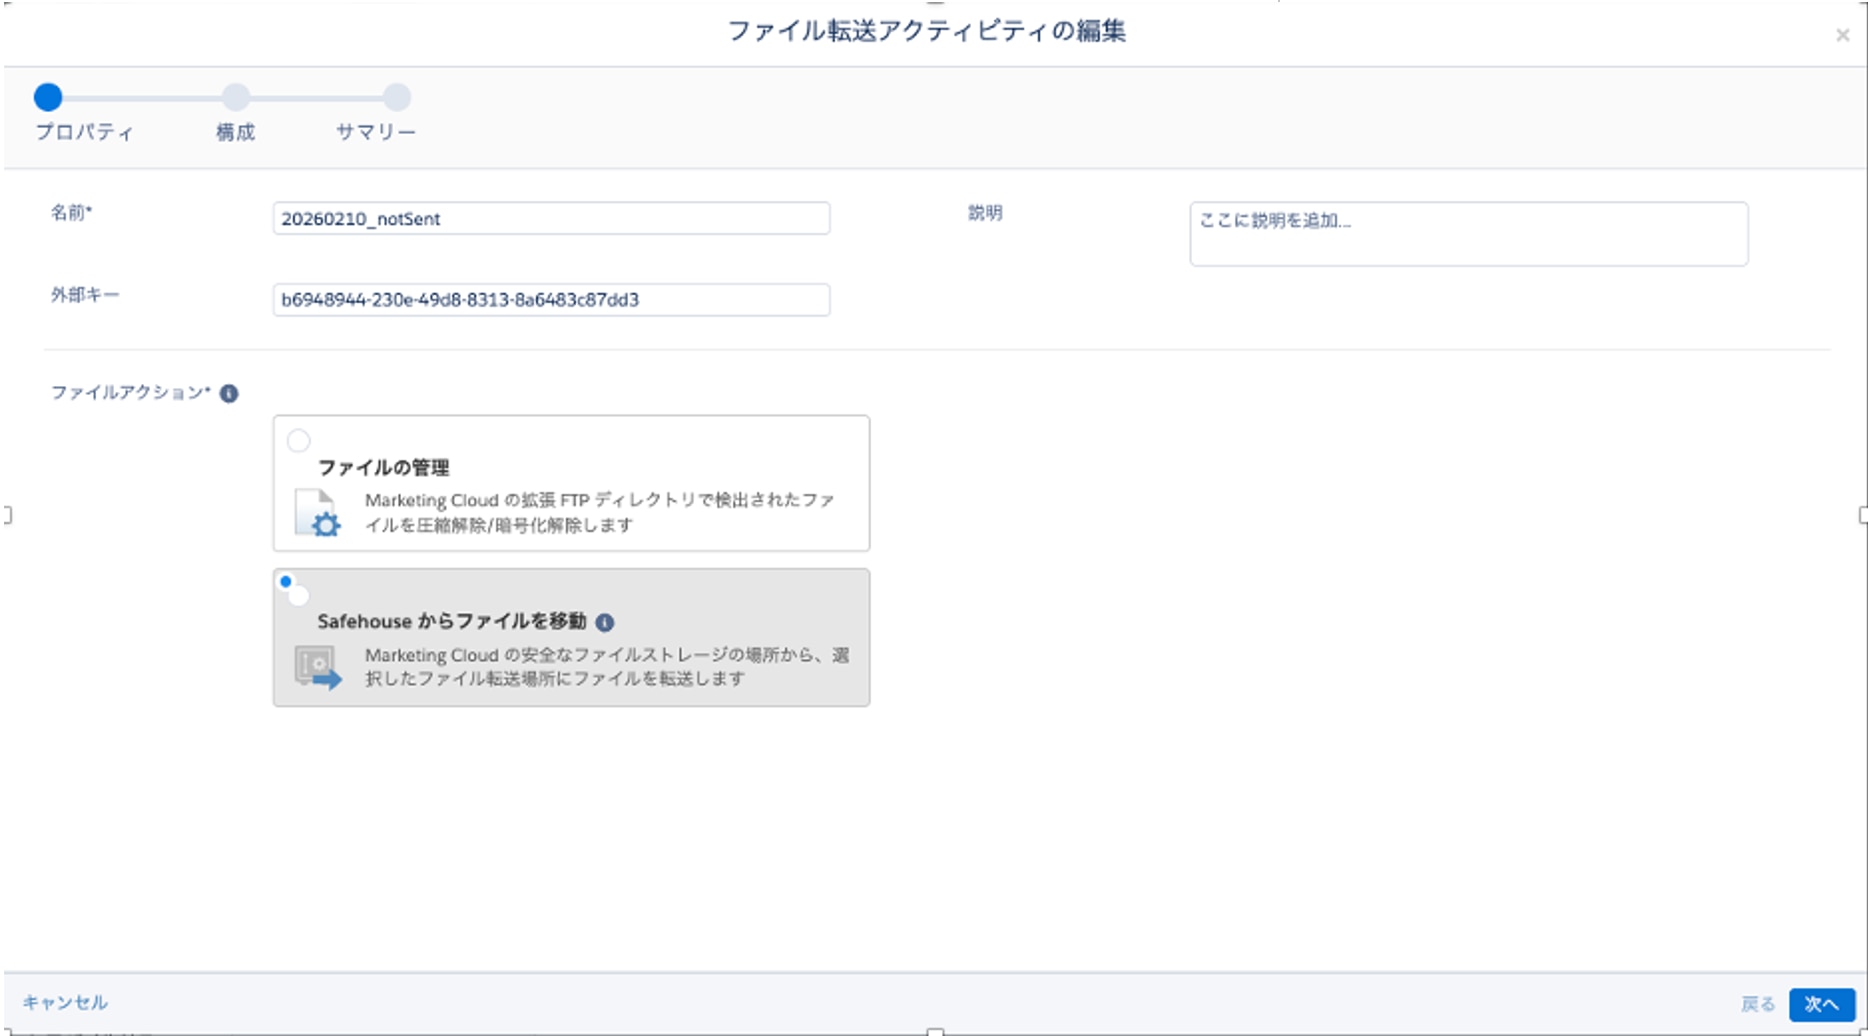The height and width of the screenshot is (1036, 1868).
Task: Click the ファイルの管理 option title
Action: 383,467
